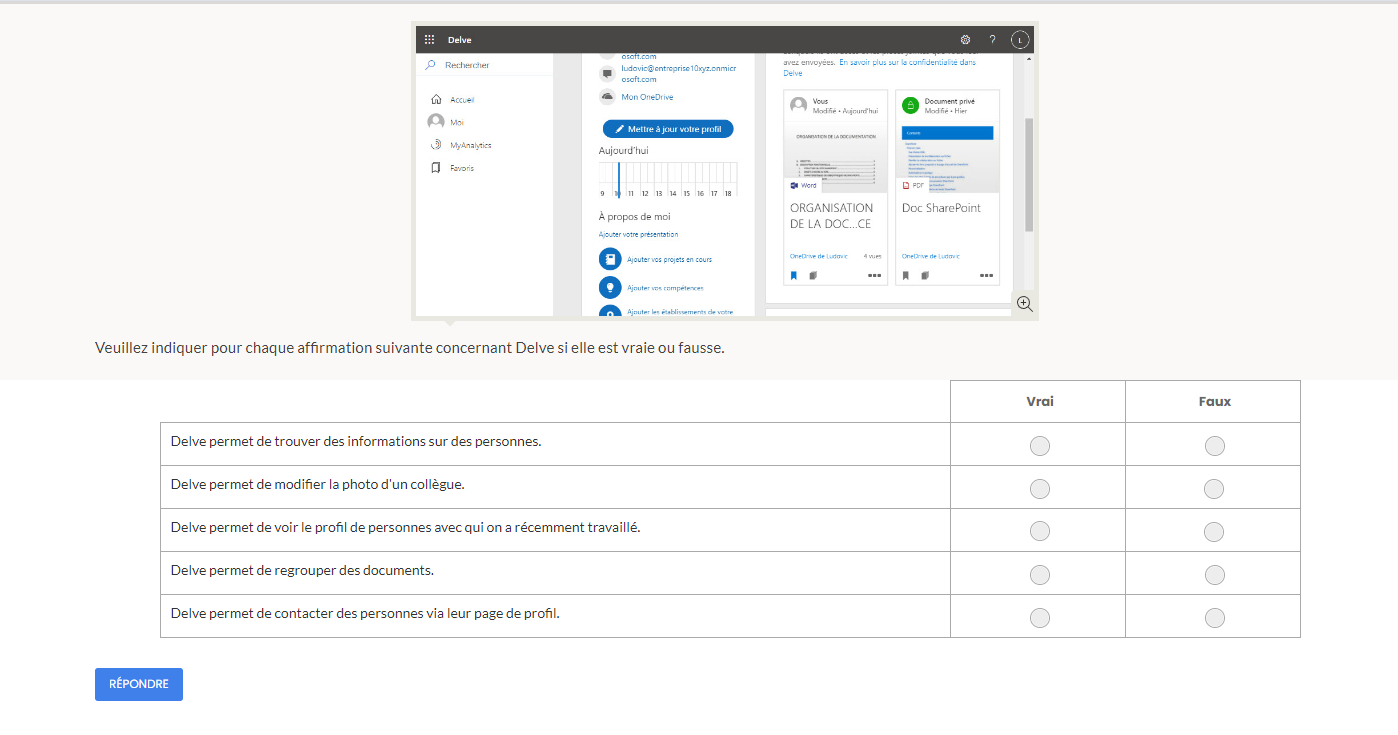Open ellipsis menu on ORGANISATION DE LA DOC card
Viewport: 1398px width, 735px height.
(874, 275)
